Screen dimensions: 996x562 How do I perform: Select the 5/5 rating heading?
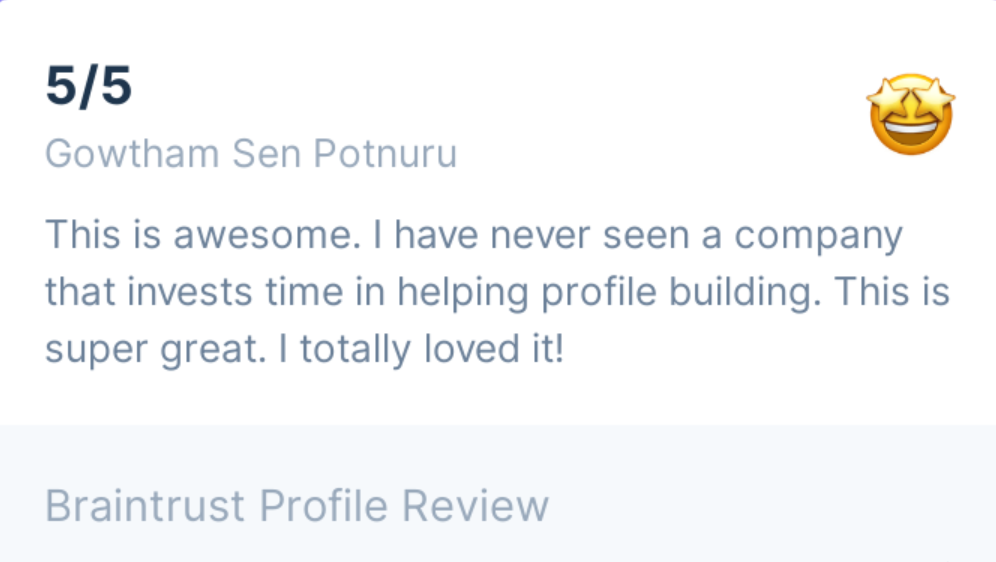[89, 86]
